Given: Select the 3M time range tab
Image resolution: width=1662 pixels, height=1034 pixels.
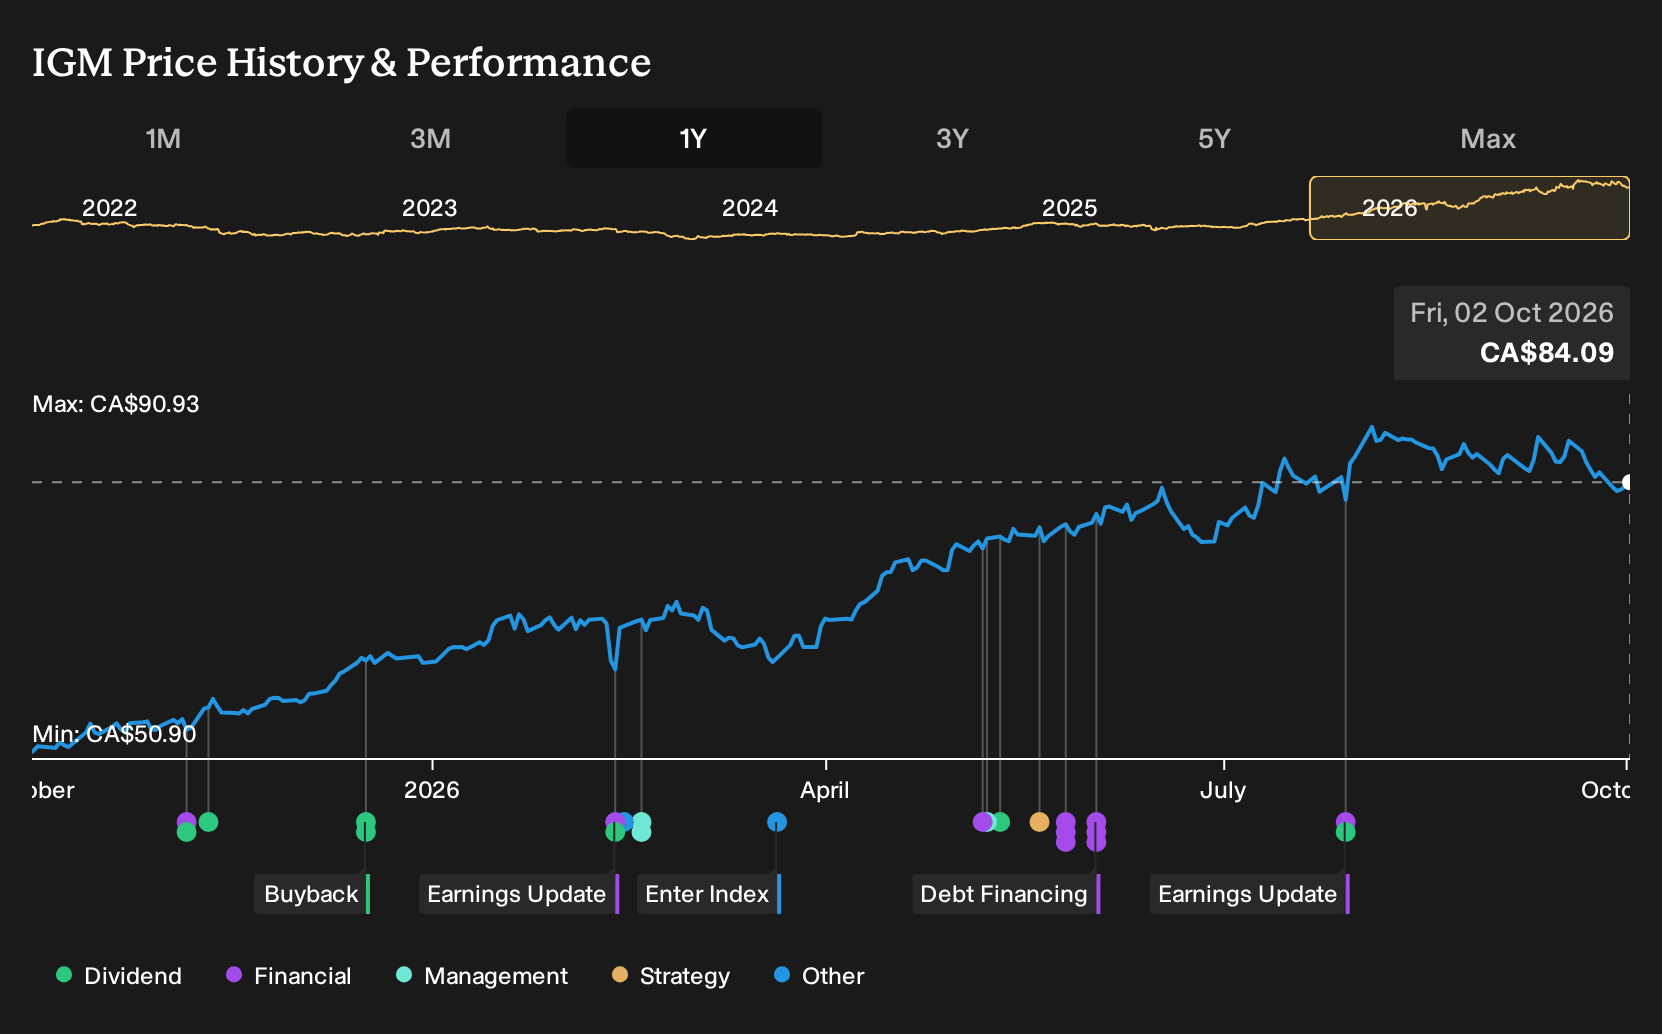Looking at the screenshot, I should pos(430,138).
